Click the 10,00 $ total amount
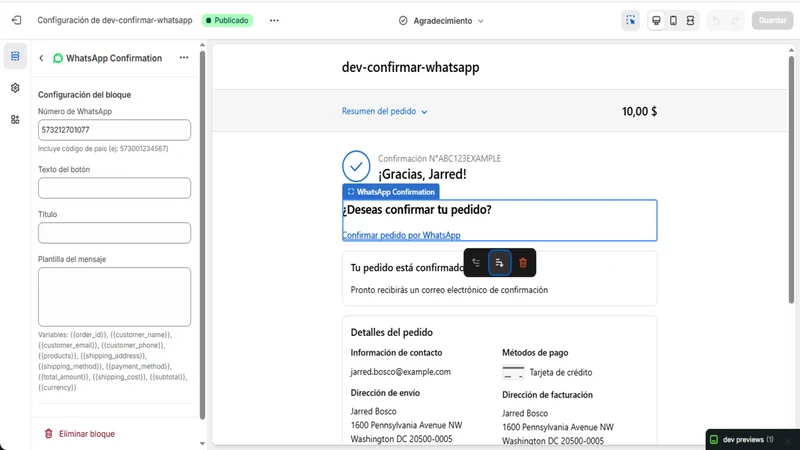 point(639,111)
